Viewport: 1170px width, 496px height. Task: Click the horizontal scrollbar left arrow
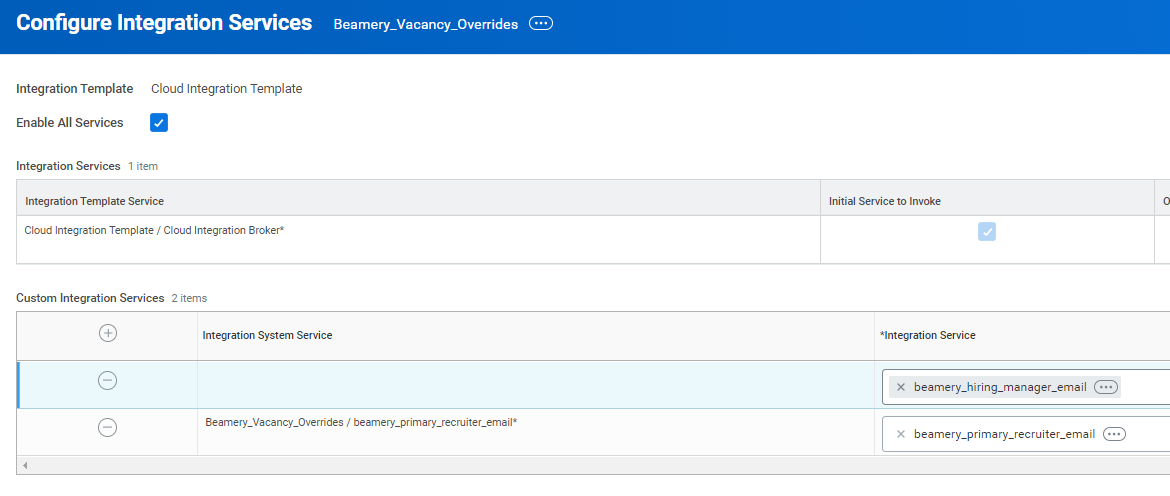coord(25,465)
